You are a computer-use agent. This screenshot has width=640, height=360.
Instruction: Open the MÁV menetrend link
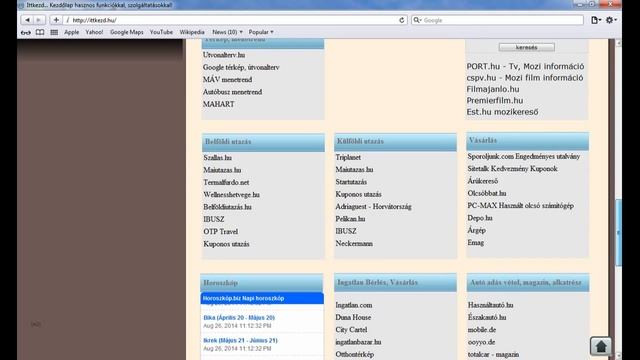click(x=227, y=80)
